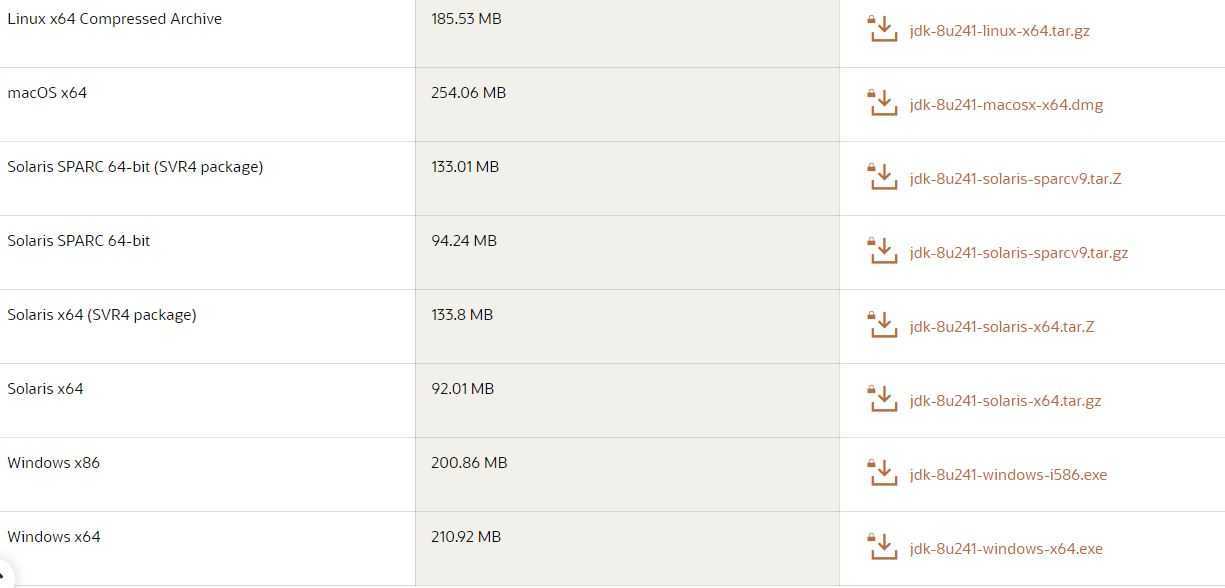Open the jdk-8u241-linux-x64.tar.gz link
This screenshot has height=588, width=1225.
1000,31
